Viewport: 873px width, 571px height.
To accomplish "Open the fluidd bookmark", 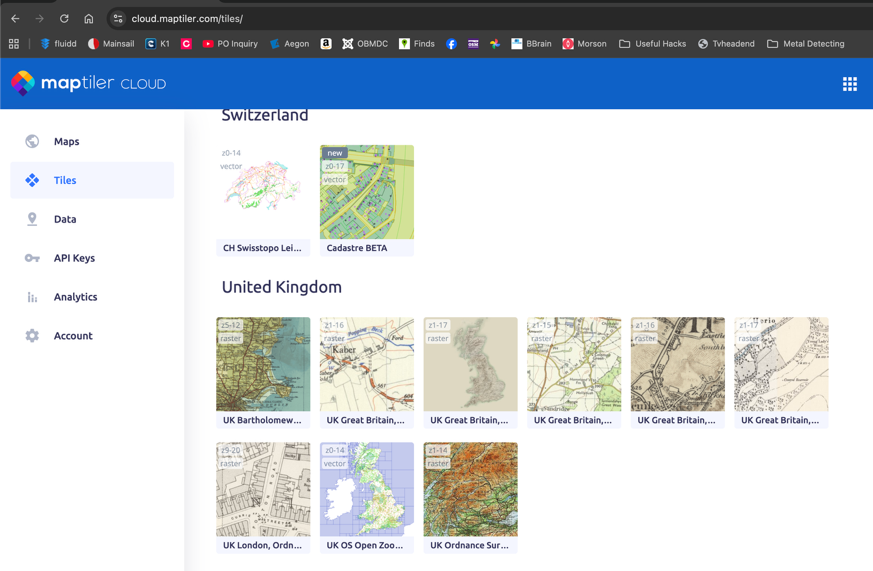I will pos(58,43).
